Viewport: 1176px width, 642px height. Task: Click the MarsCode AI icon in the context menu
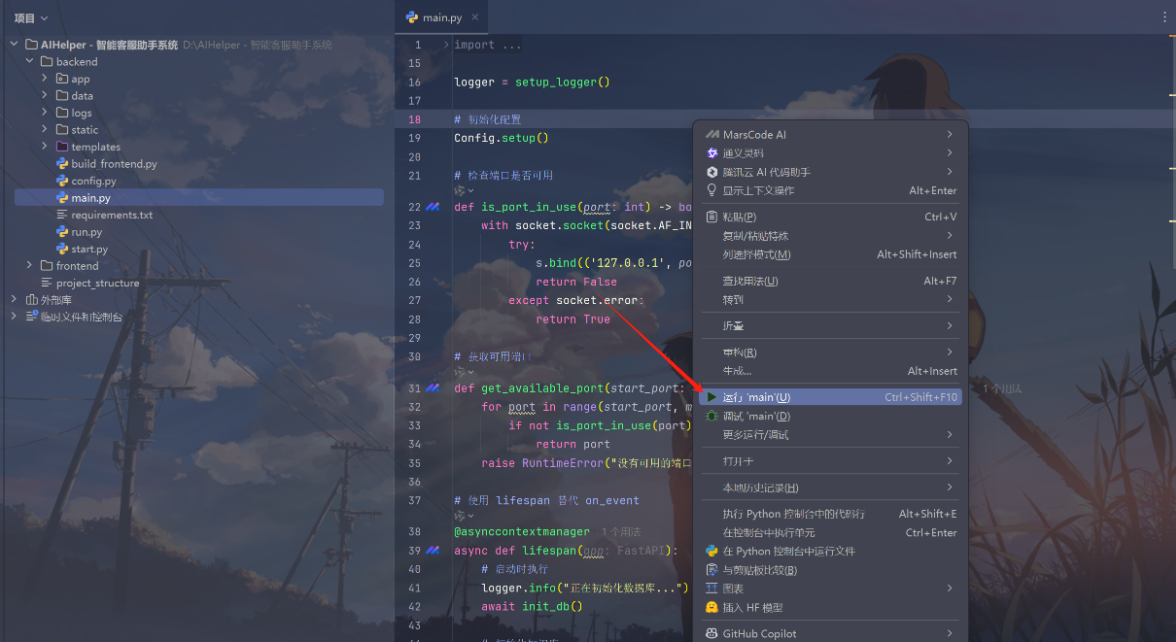[712, 134]
